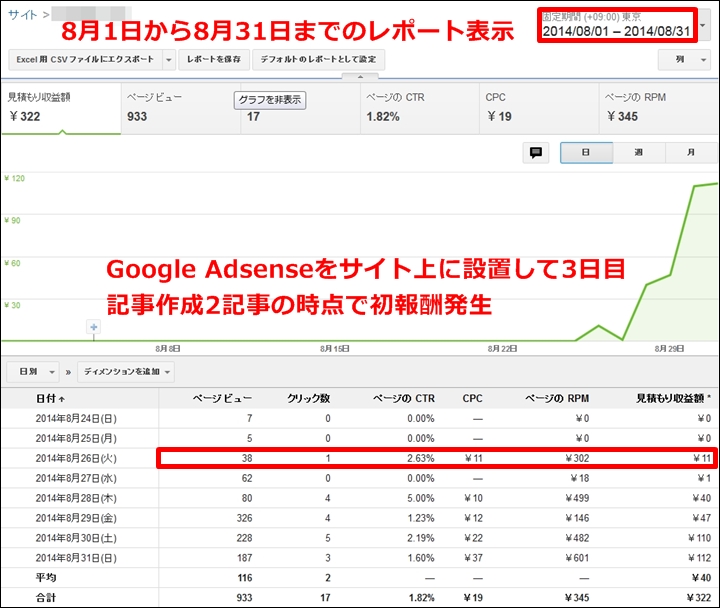Screen dimensions: 720x608
Task: Click the 平均 summary row label
Action: [46, 578]
